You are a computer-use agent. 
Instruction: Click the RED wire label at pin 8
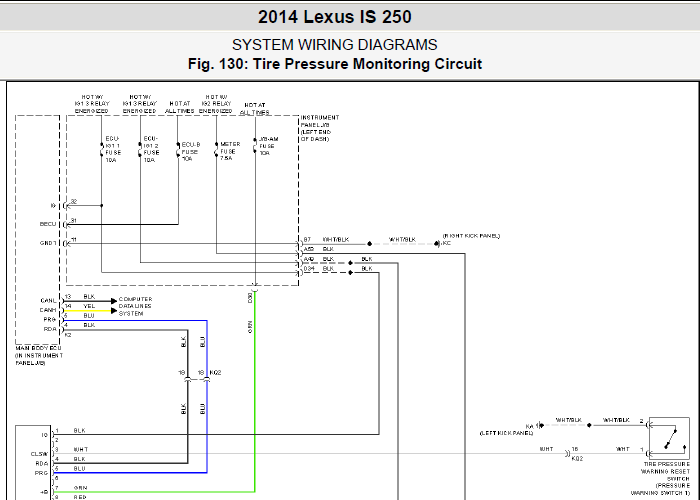[x=80, y=497]
